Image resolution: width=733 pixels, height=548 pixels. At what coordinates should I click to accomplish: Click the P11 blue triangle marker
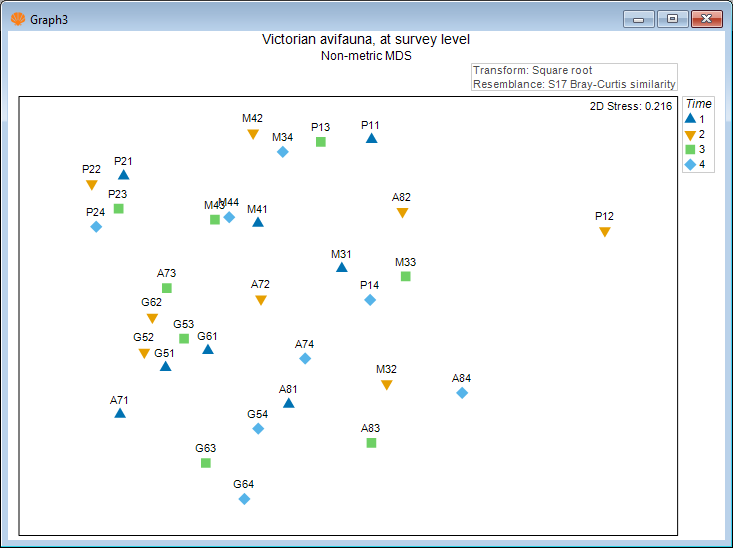371,138
